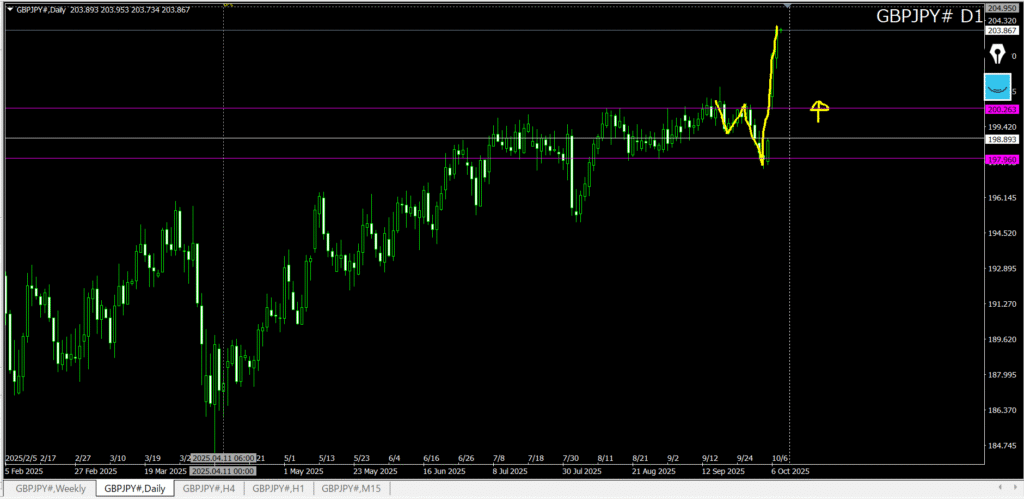Click the chart shift triangle at top
Viewport: 1024px width, 499px height.
click(788, 6)
